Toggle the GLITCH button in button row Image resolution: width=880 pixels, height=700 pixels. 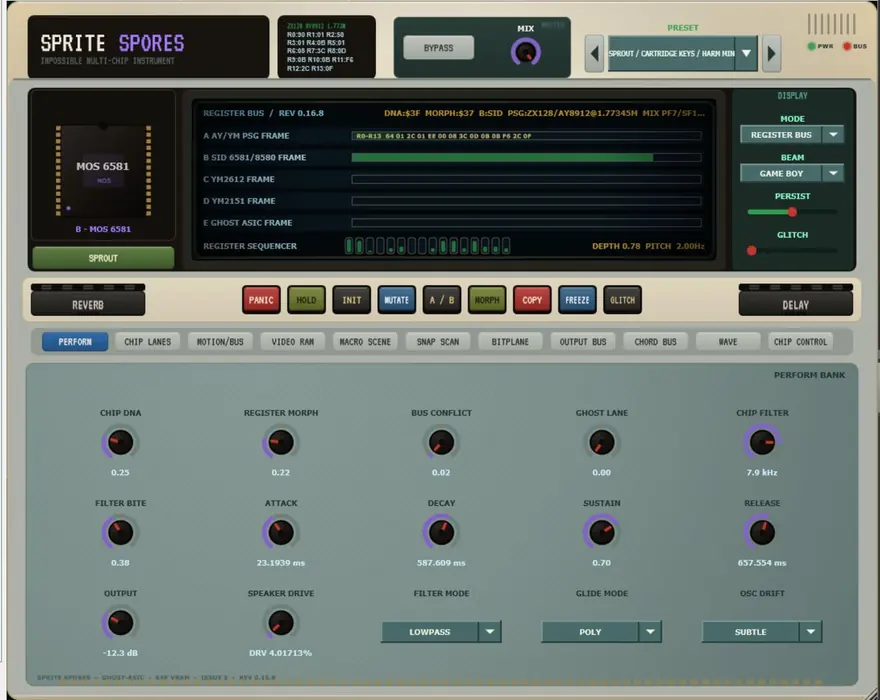(x=622, y=300)
